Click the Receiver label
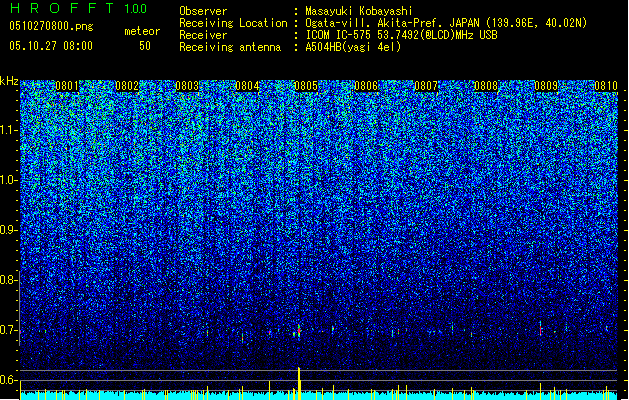This screenshot has height=400, width=629. point(203,35)
